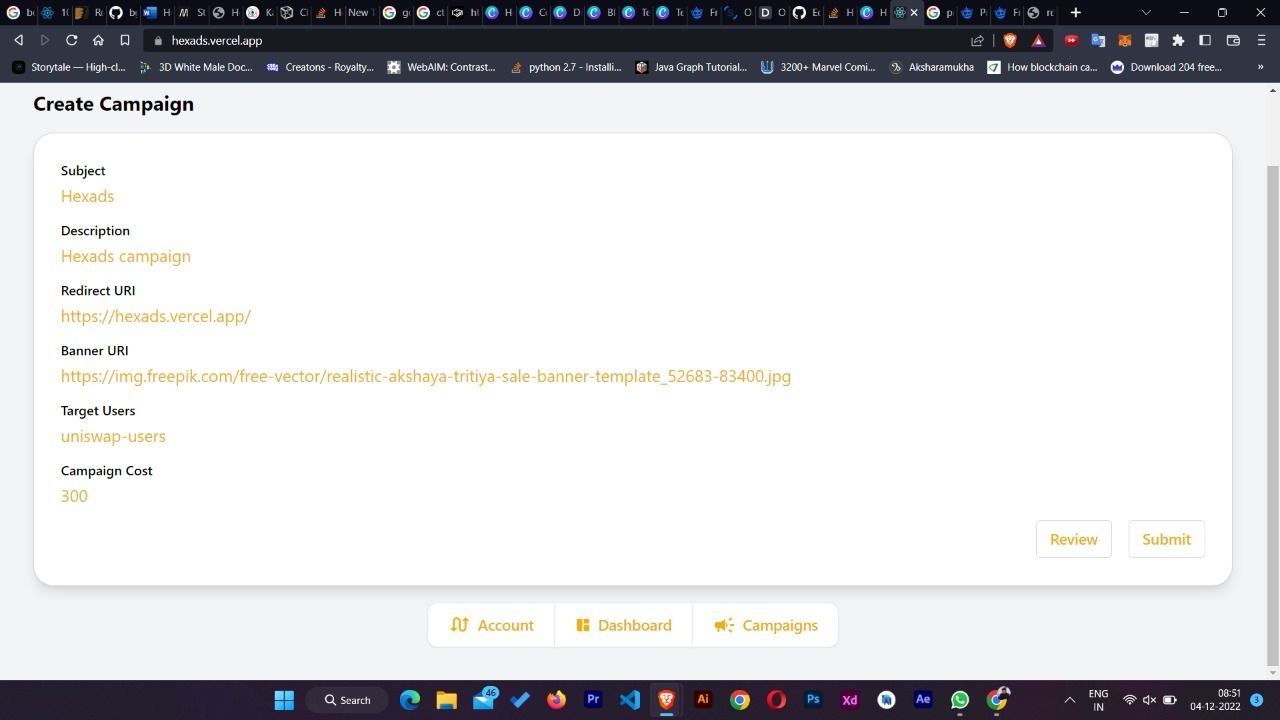
Task: Submit the campaign form
Action: pyautogui.click(x=1166, y=539)
